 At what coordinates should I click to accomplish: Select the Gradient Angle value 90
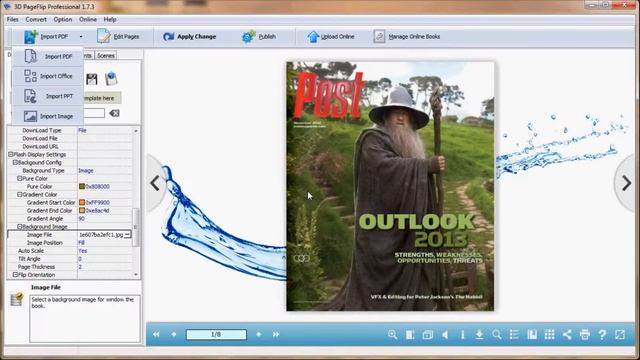pyautogui.click(x=81, y=219)
